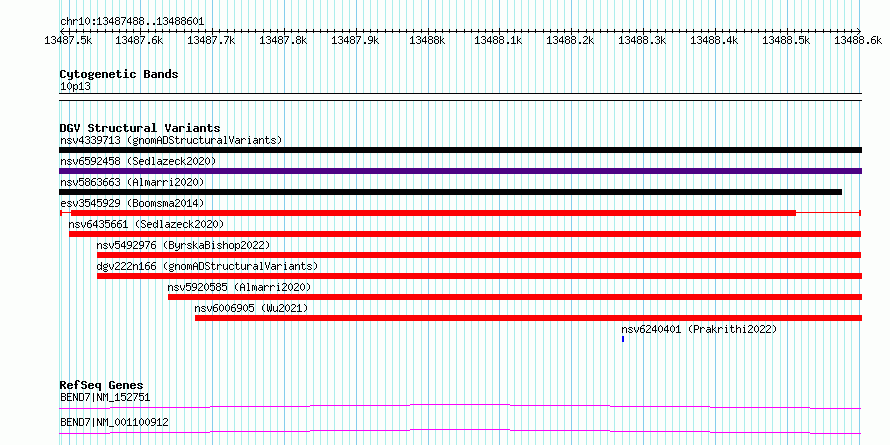
Task: Click the 13488.2k ruler position
Action: (x=570, y=40)
